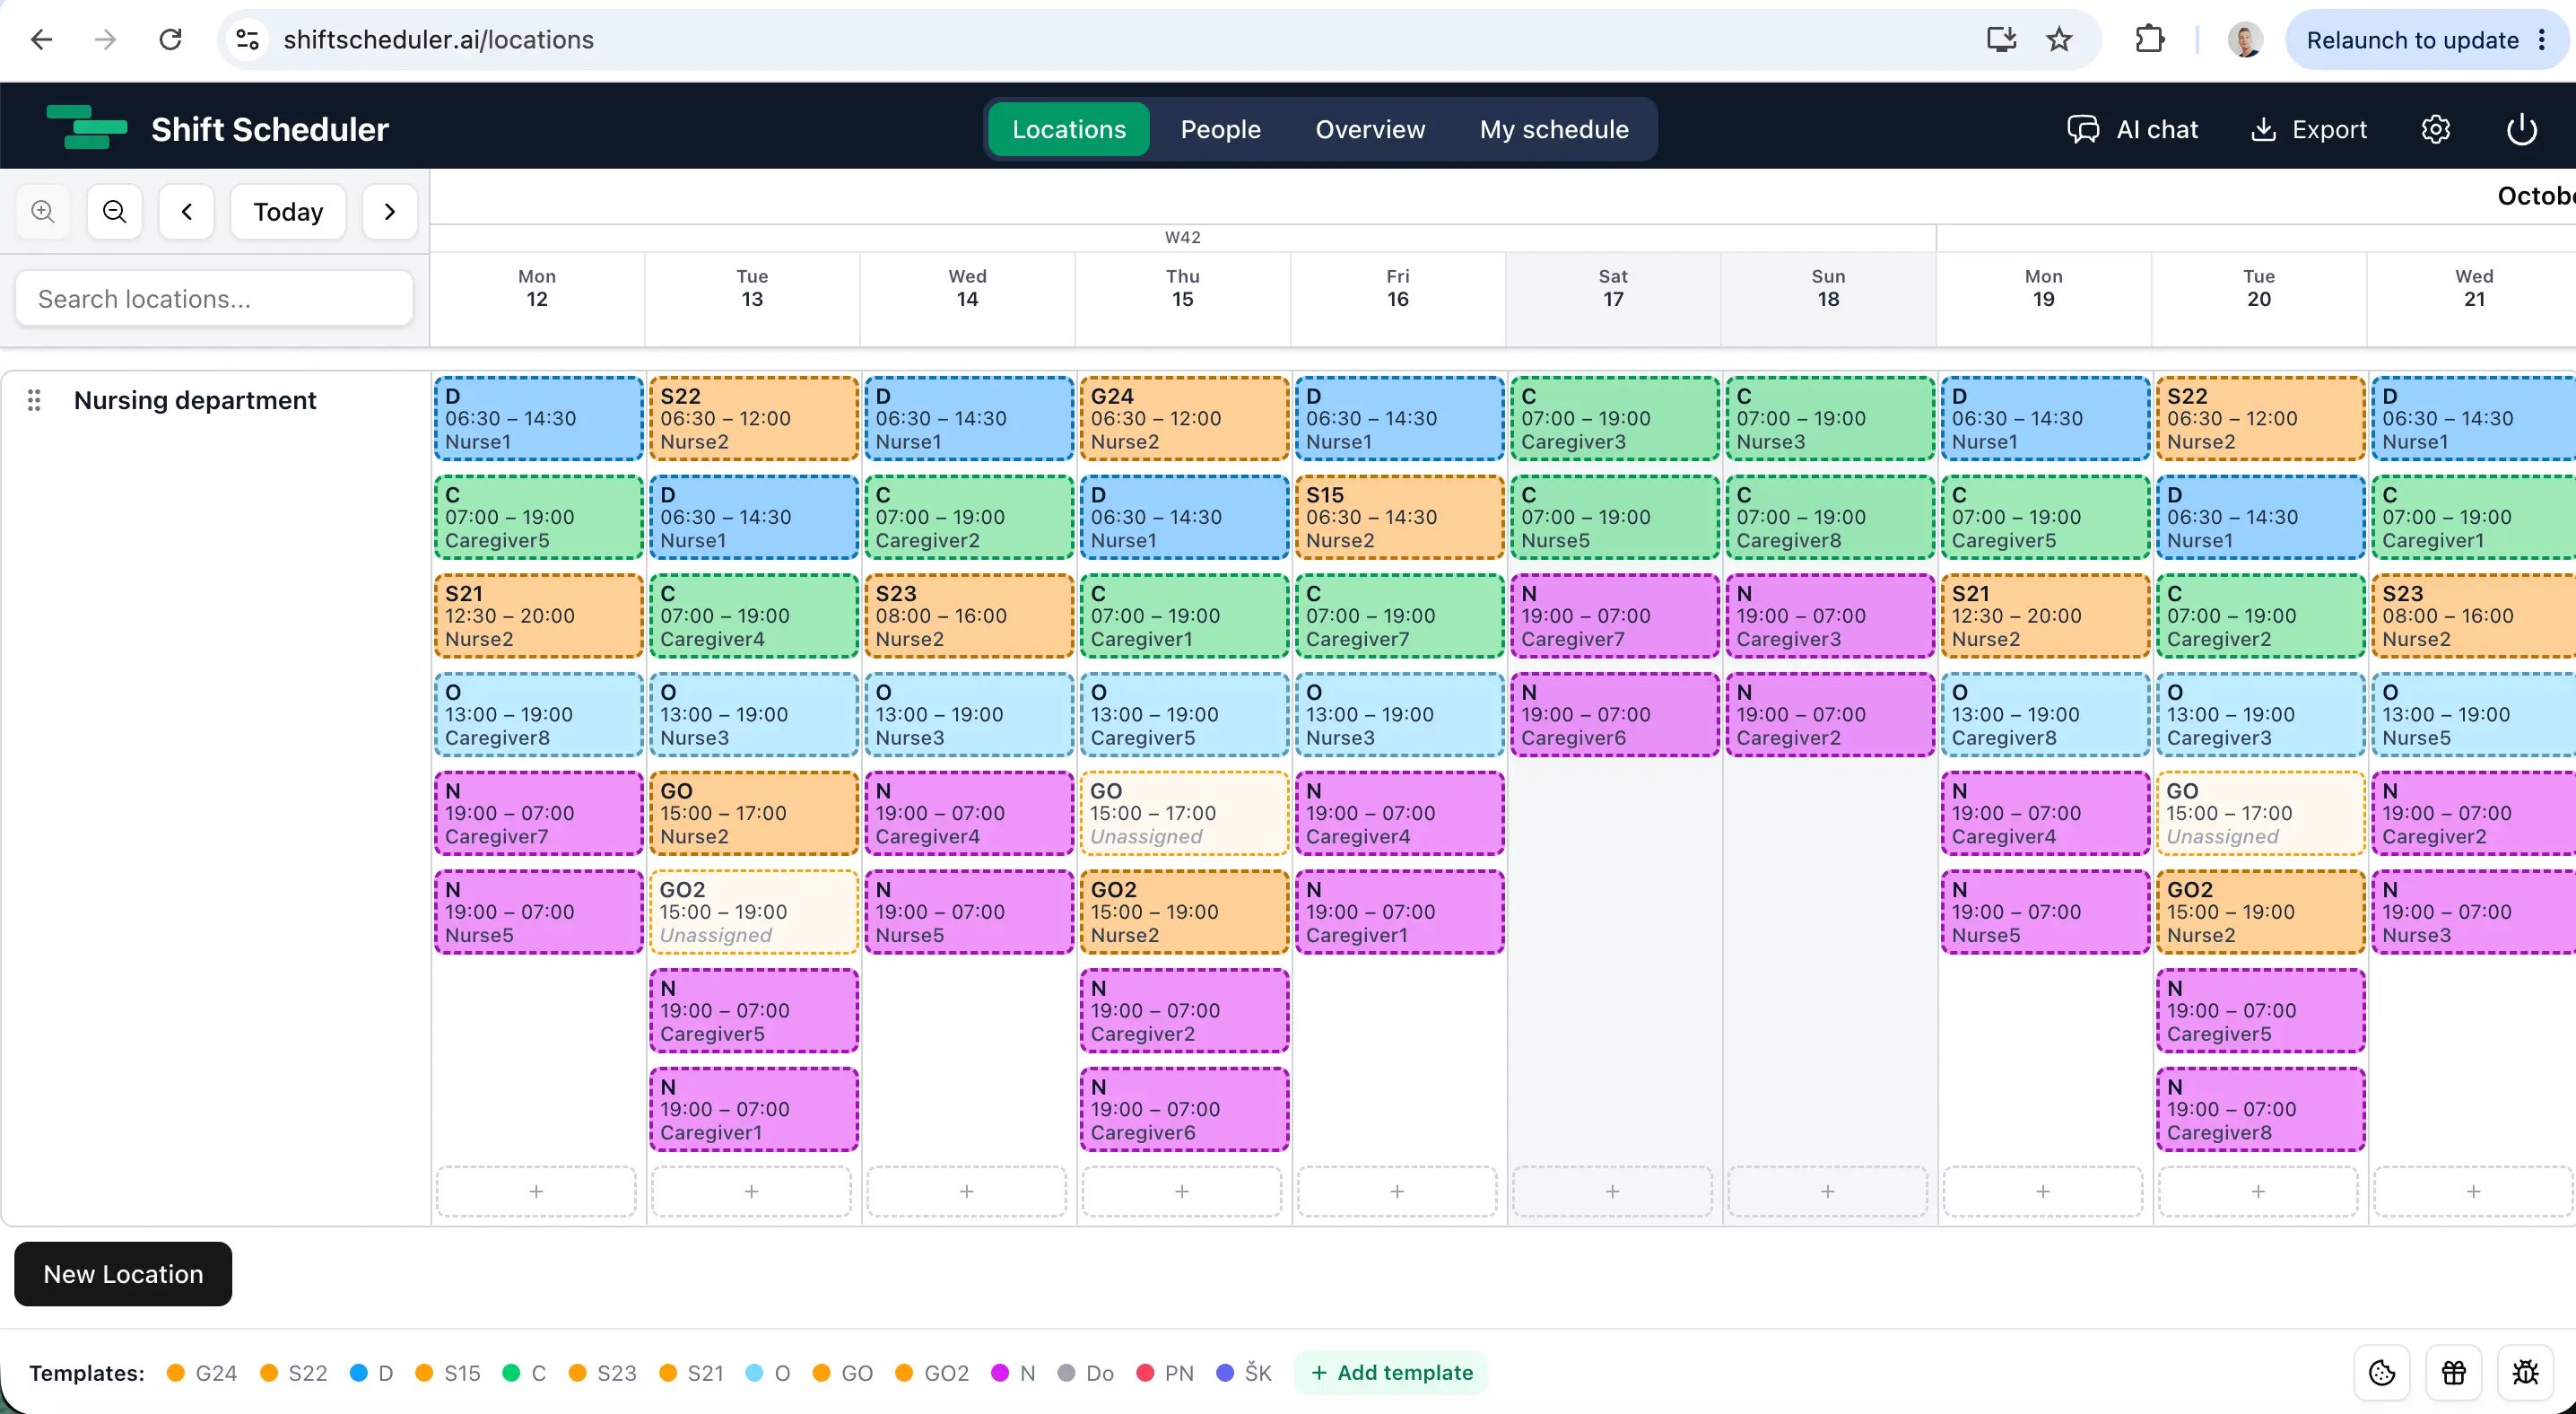Reload the page
Image resolution: width=2576 pixels, height=1414 pixels.
[x=170, y=40]
